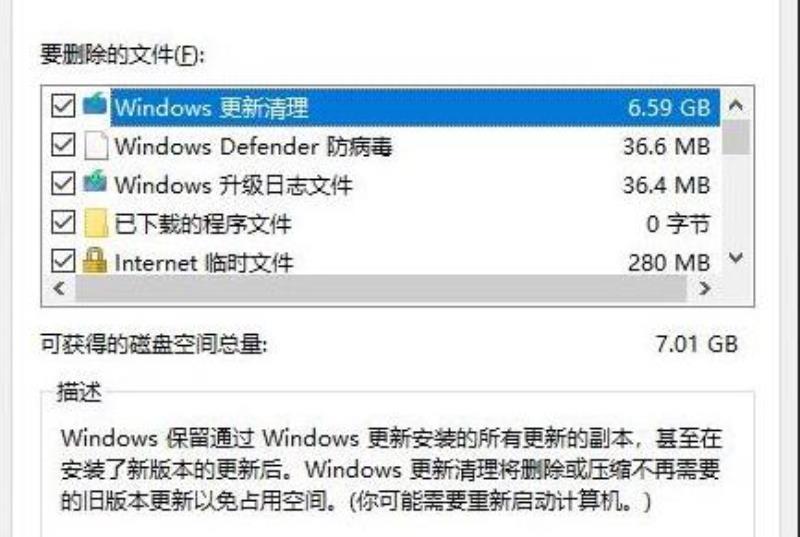This screenshot has height=537, width=800.
Task: Click the horizontal scroll right arrow
Action: 705,289
